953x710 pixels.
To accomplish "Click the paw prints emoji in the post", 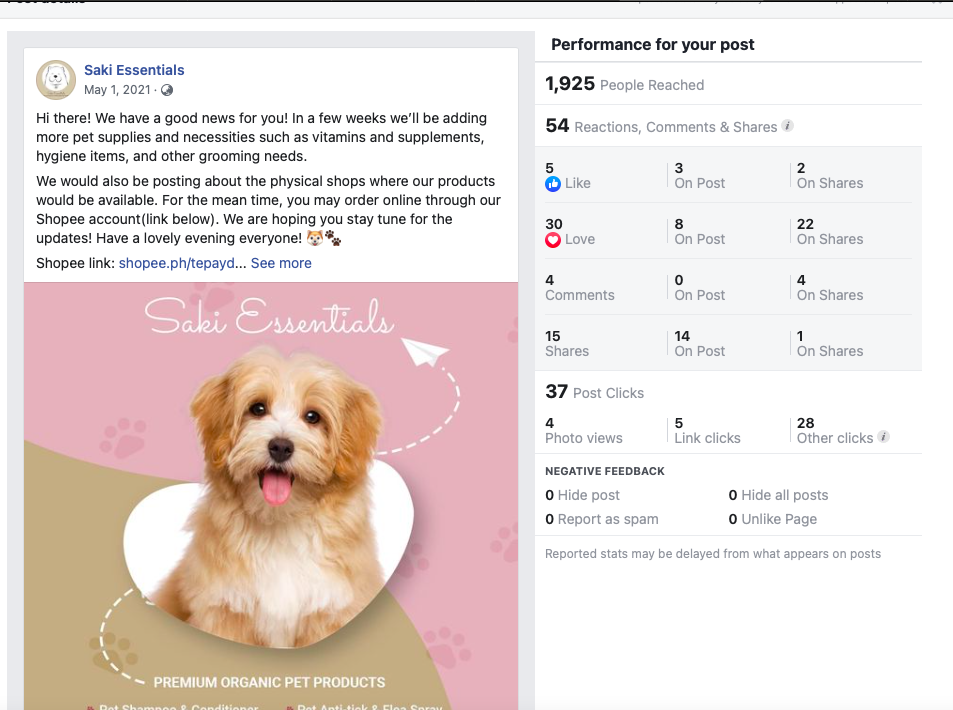I will click(333, 238).
